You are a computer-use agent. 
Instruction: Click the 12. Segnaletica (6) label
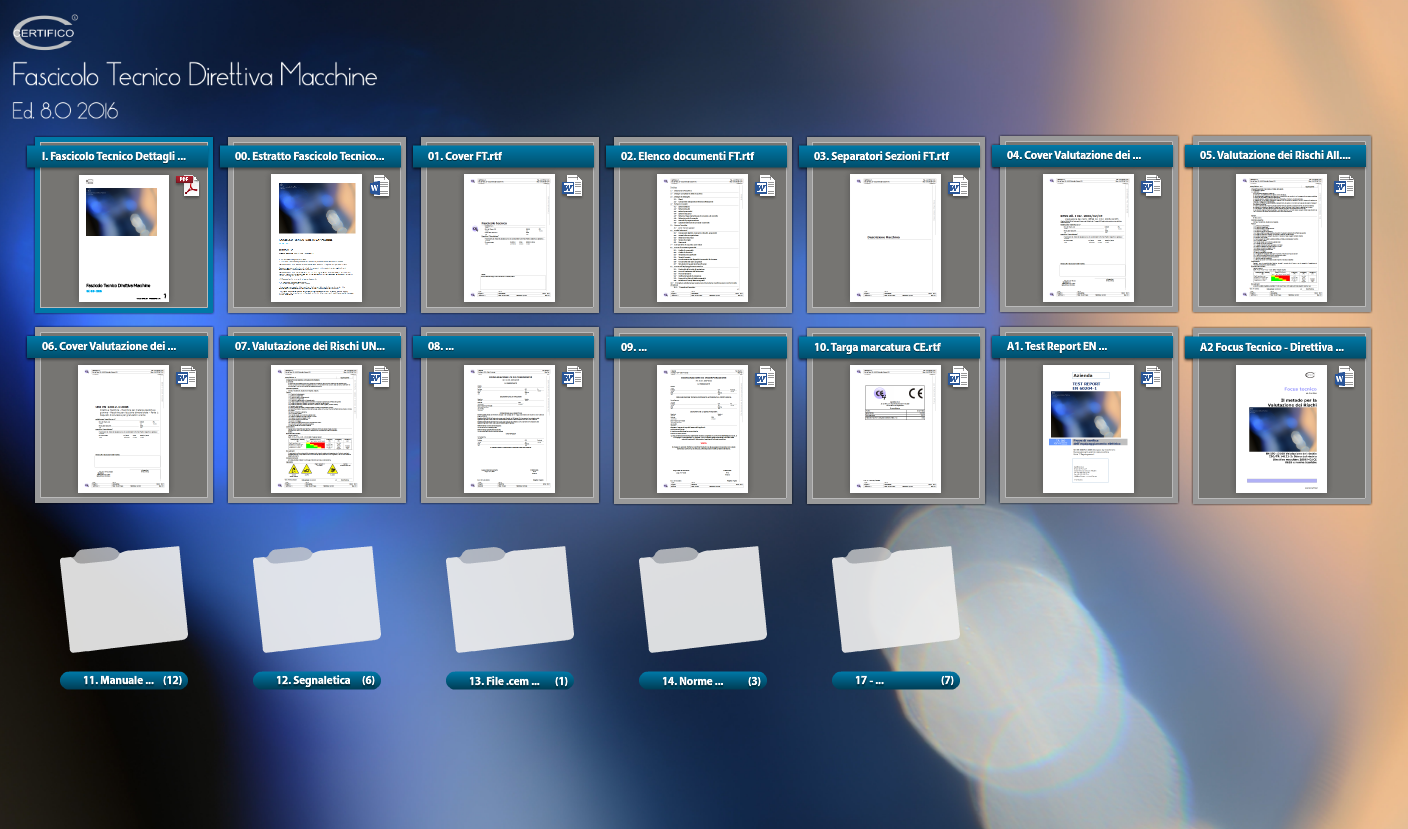pyautogui.click(x=317, y=680)
